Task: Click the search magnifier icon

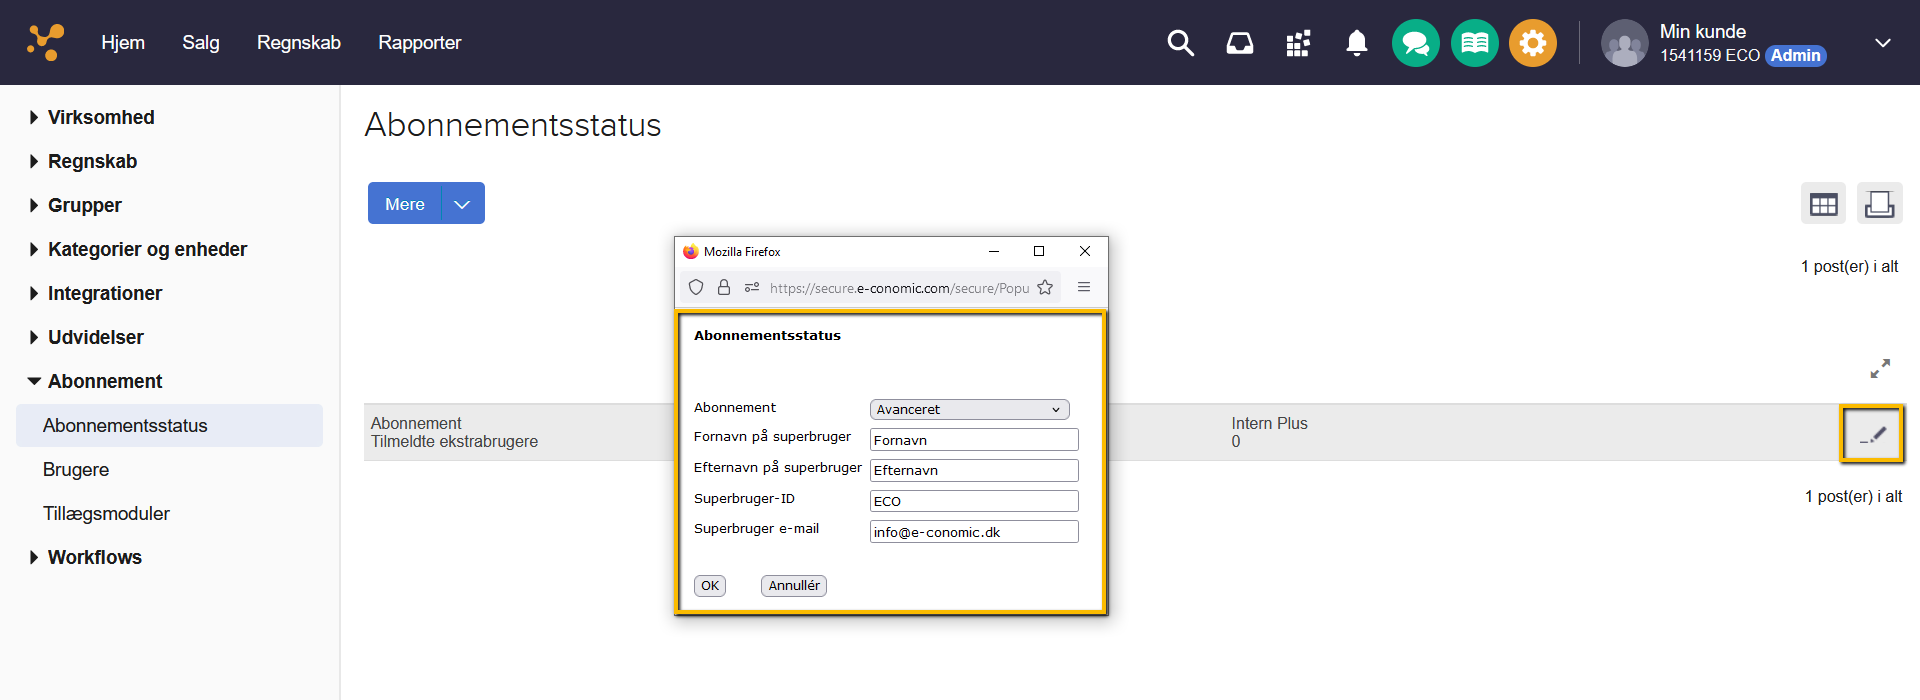Action: [x=1180, y=43]
